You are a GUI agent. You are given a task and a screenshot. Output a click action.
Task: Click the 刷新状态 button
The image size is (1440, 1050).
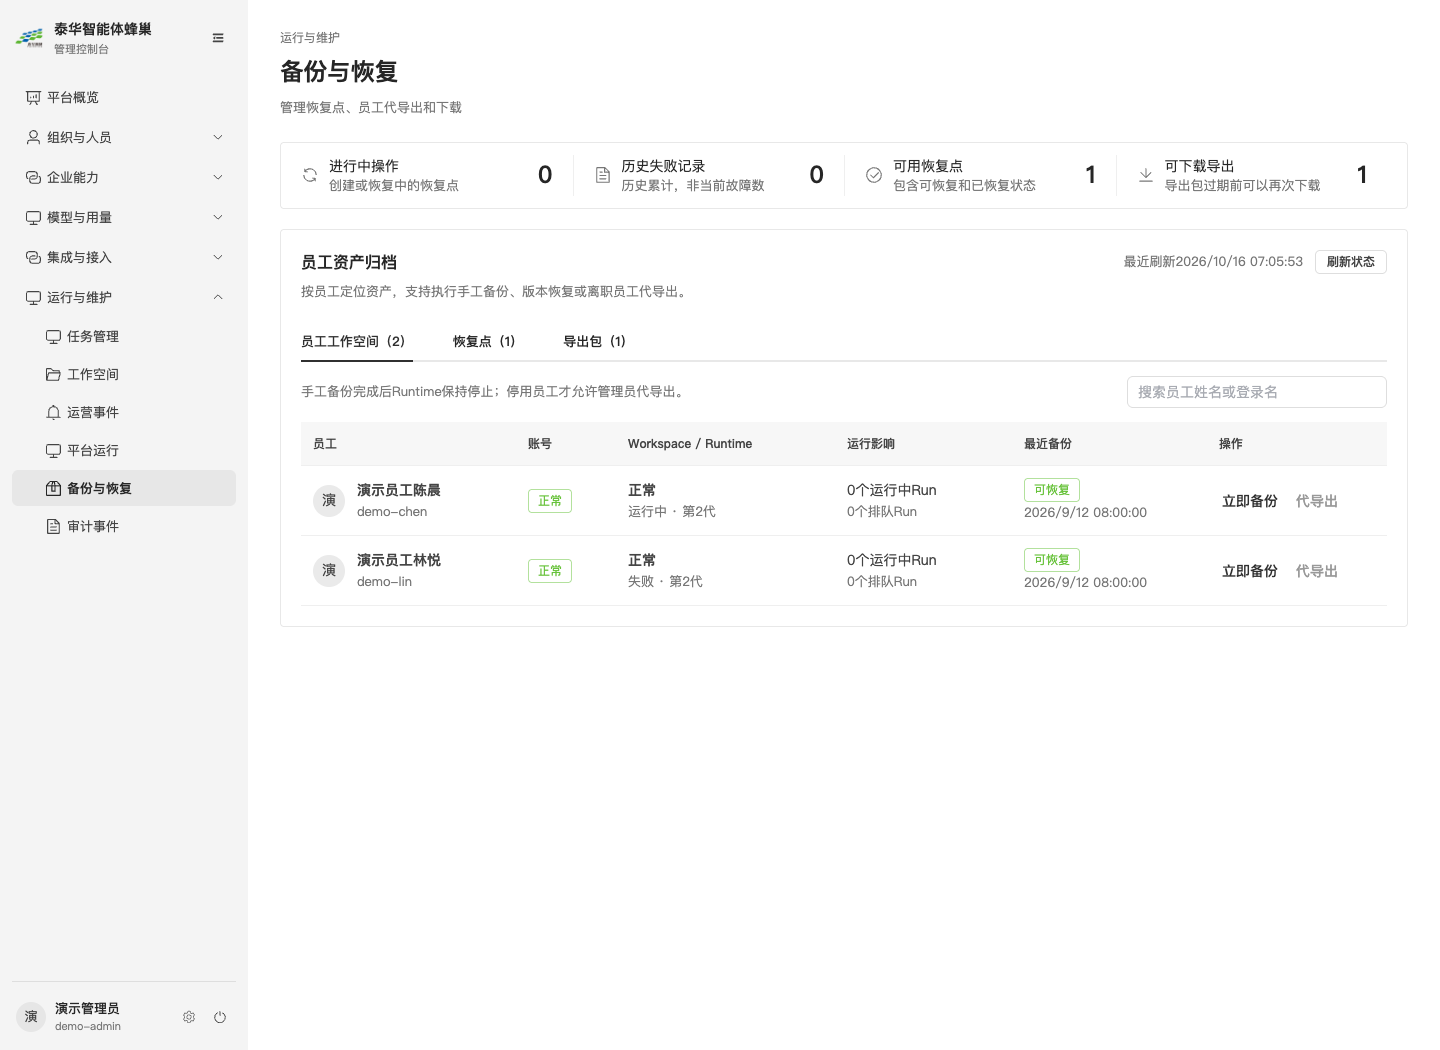pos(1351,262)
